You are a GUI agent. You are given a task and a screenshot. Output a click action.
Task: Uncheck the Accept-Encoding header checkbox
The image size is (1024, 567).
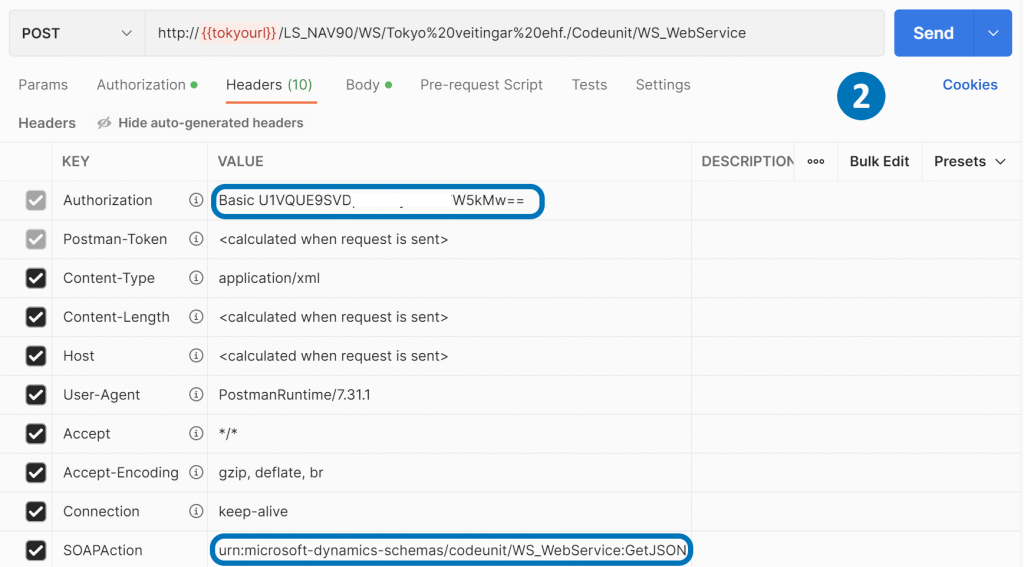click(x=36, y=473)
